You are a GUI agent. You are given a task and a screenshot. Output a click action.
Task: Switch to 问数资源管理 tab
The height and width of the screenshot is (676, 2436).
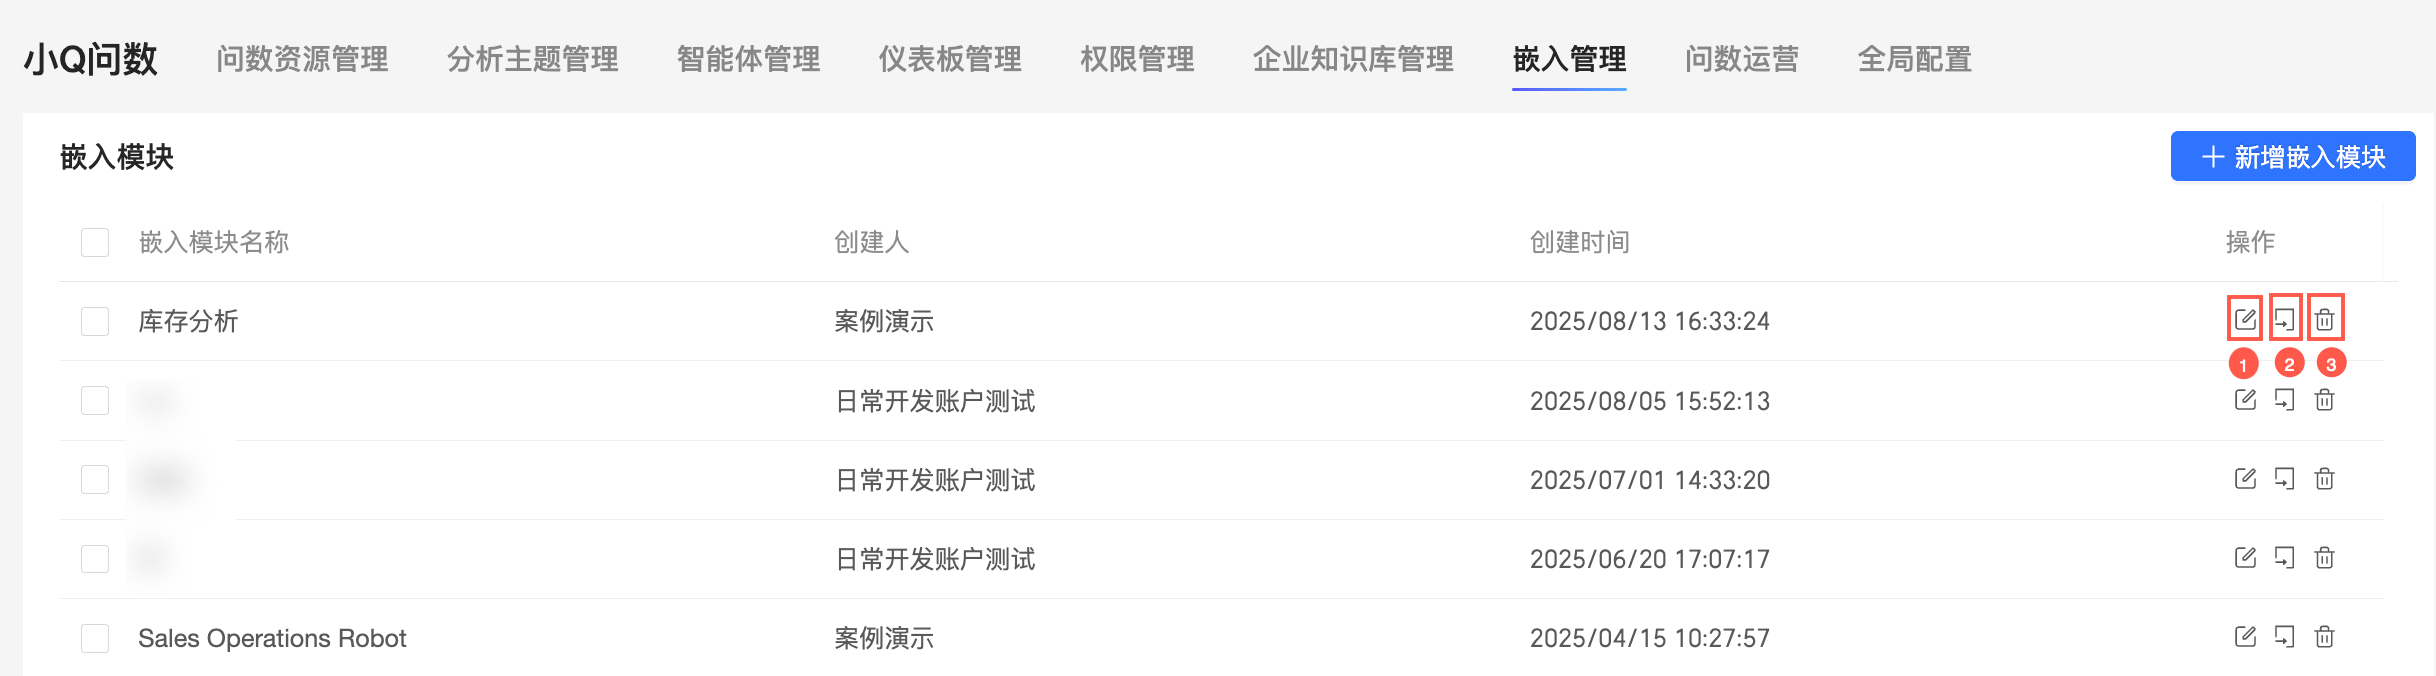[302, 59]
